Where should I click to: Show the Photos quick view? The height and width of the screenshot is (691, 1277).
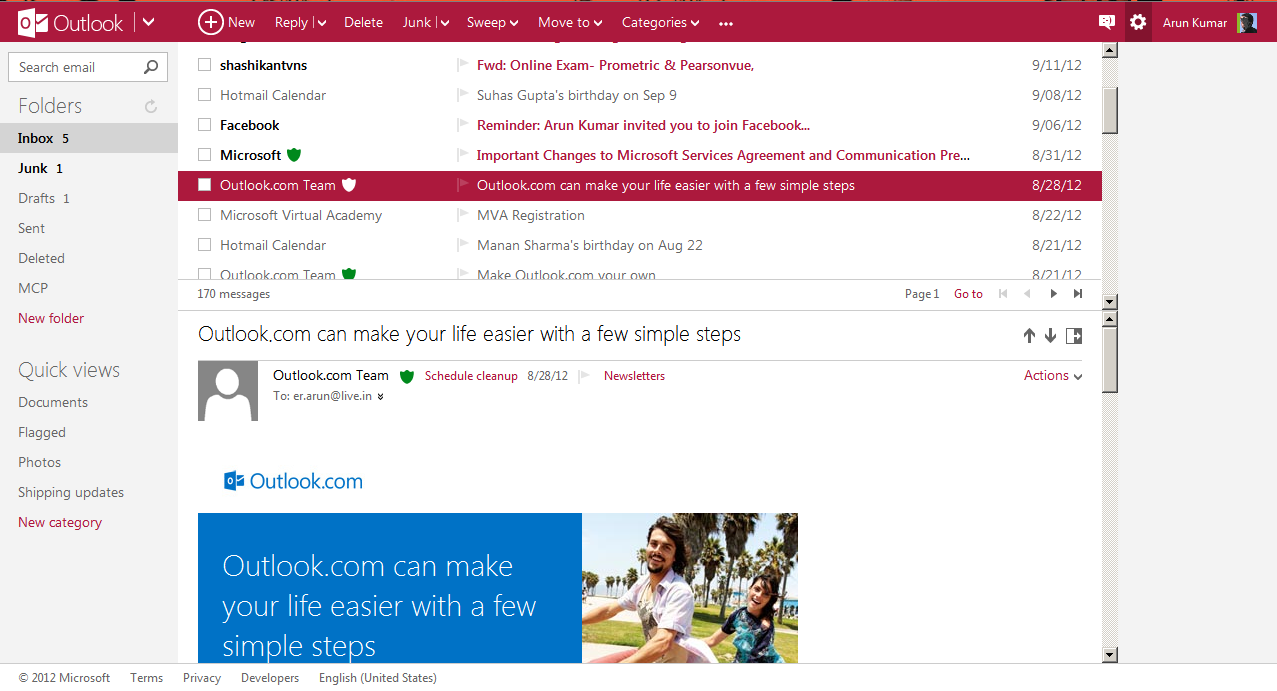click(x=40, y=462)
